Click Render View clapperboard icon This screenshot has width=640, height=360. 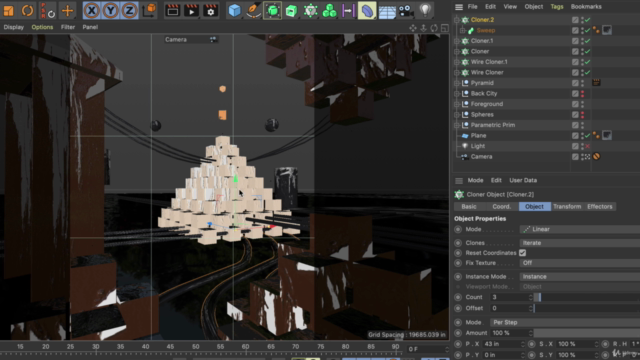172,10
